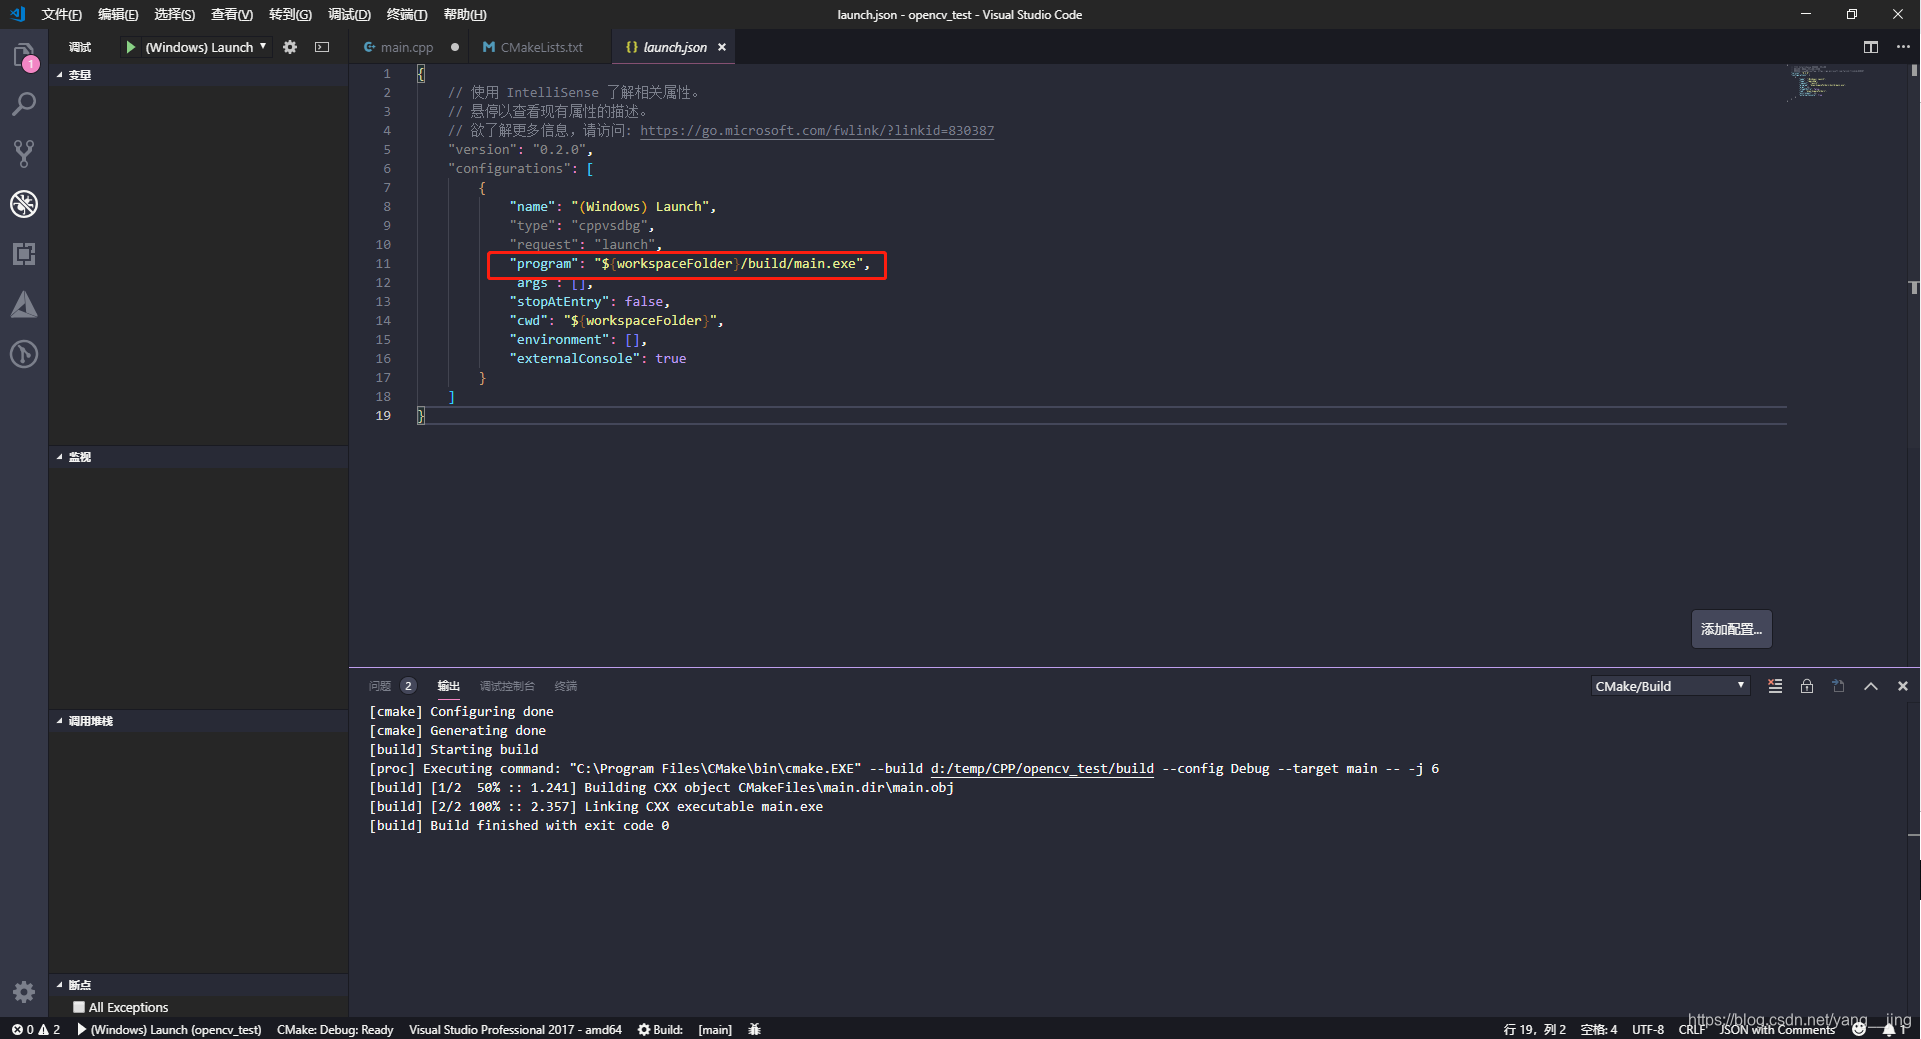Open the Manage gear in activity bar
Viewport: 1921px width, 1039px height.
pyautogui.click(x=24, y=992)
